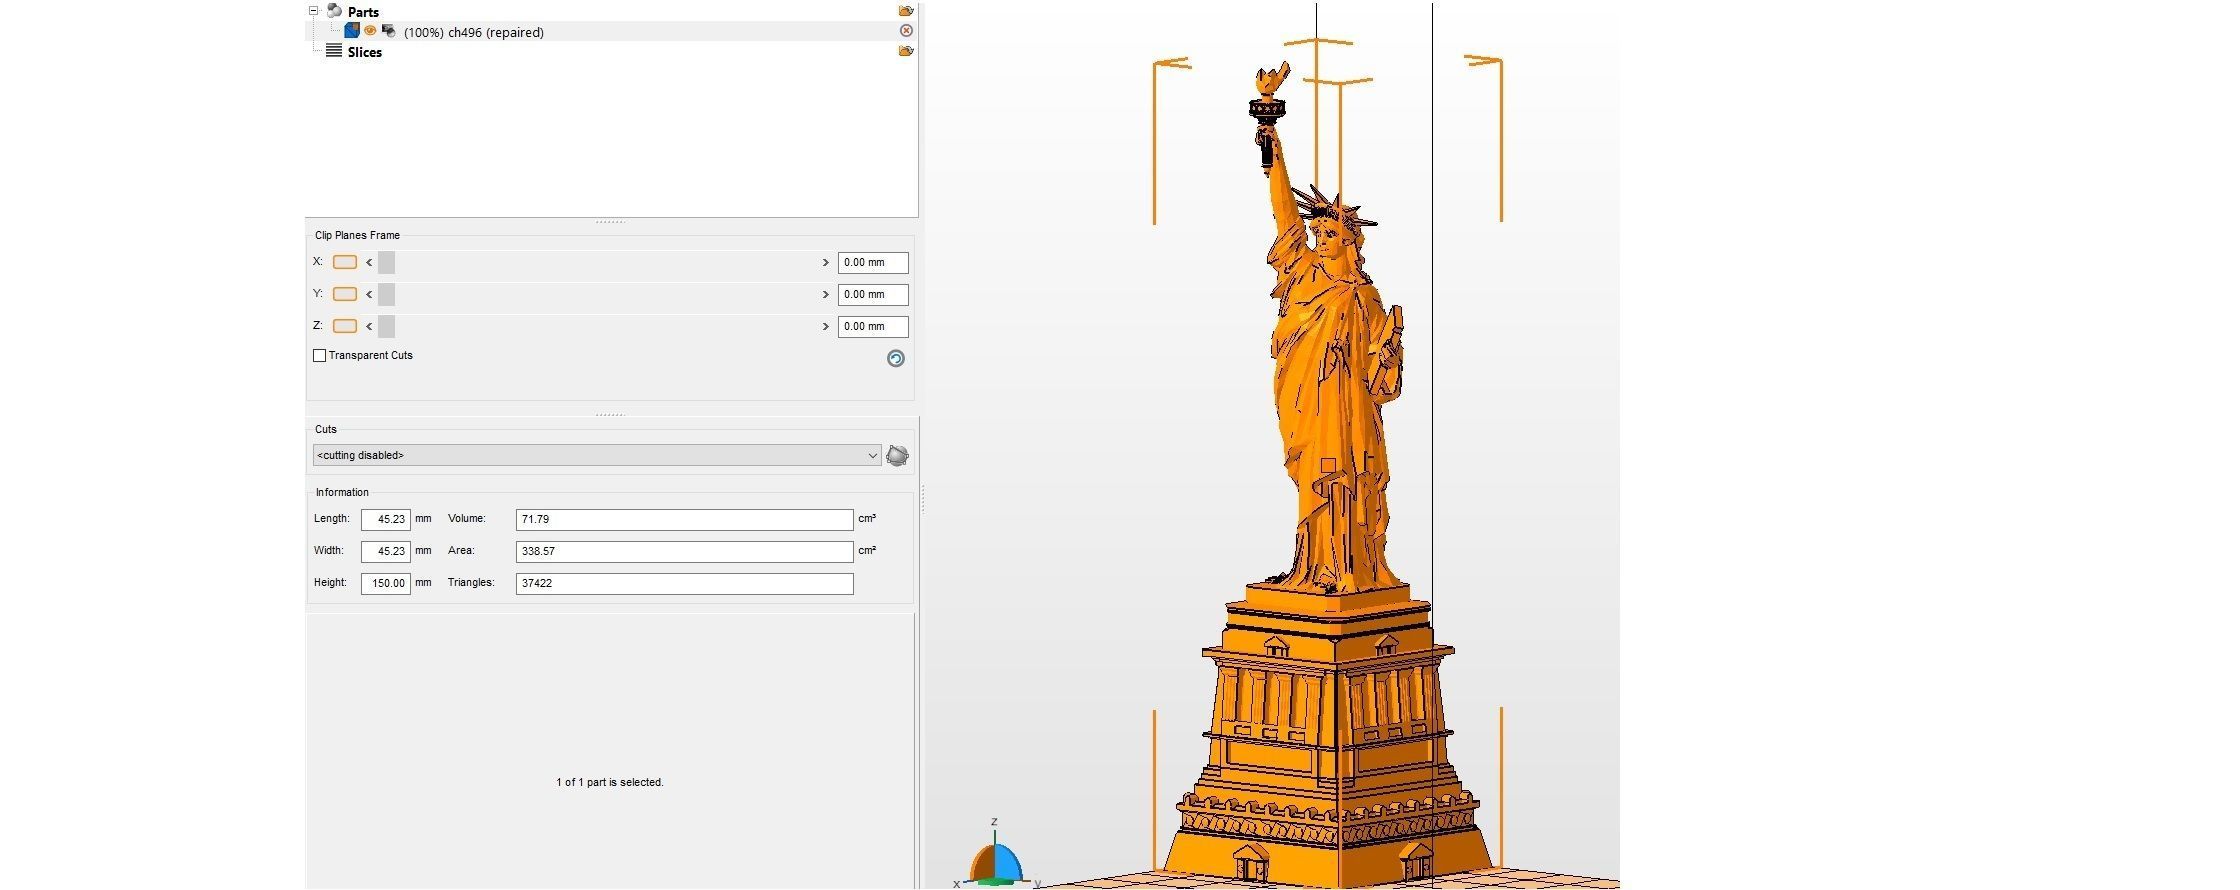Viewport: 2240px width, 890px height.
Task: Click the Volume field showing 71.79
Action: pos(685,520)
